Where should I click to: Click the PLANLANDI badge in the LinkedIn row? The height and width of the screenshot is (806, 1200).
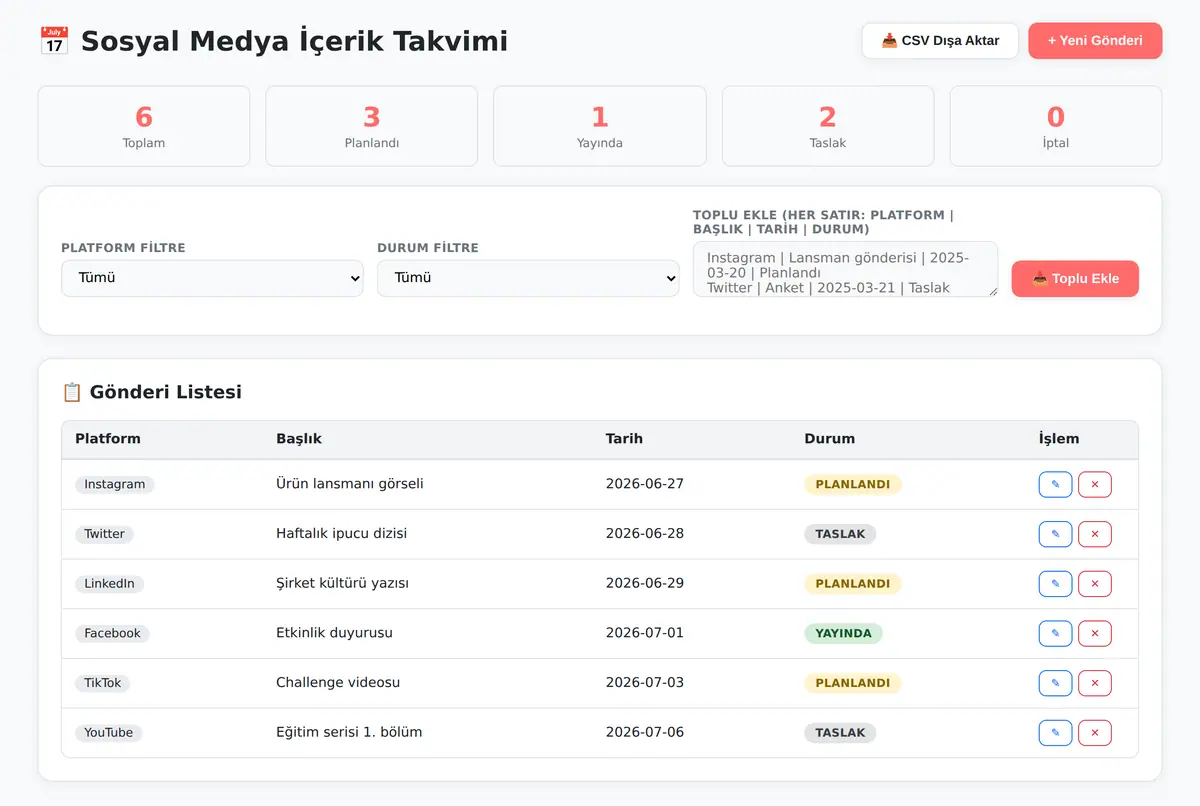pos(853,584)
